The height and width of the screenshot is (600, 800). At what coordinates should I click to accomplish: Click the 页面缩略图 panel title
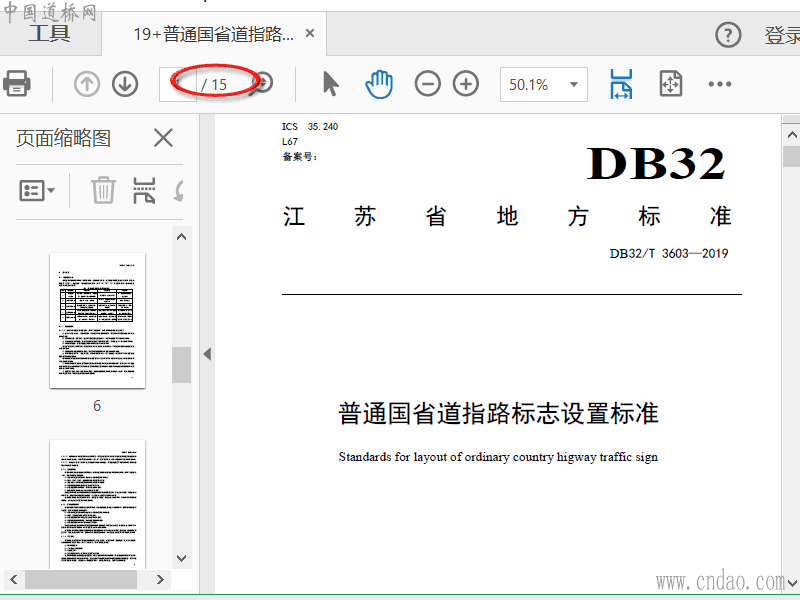[x=63, y=138]
